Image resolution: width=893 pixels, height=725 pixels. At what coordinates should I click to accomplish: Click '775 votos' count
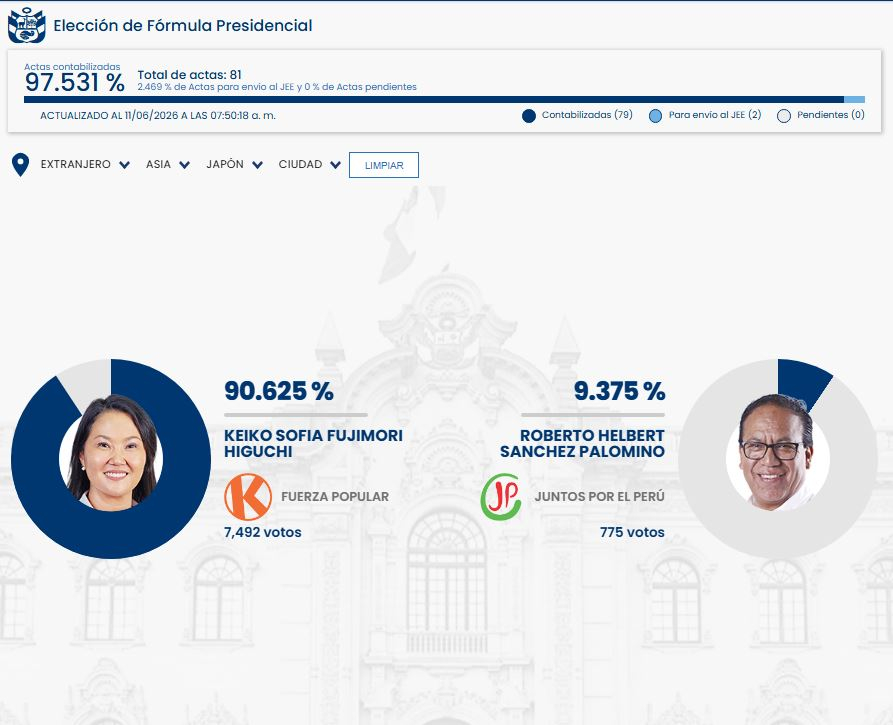click(632, 533)
